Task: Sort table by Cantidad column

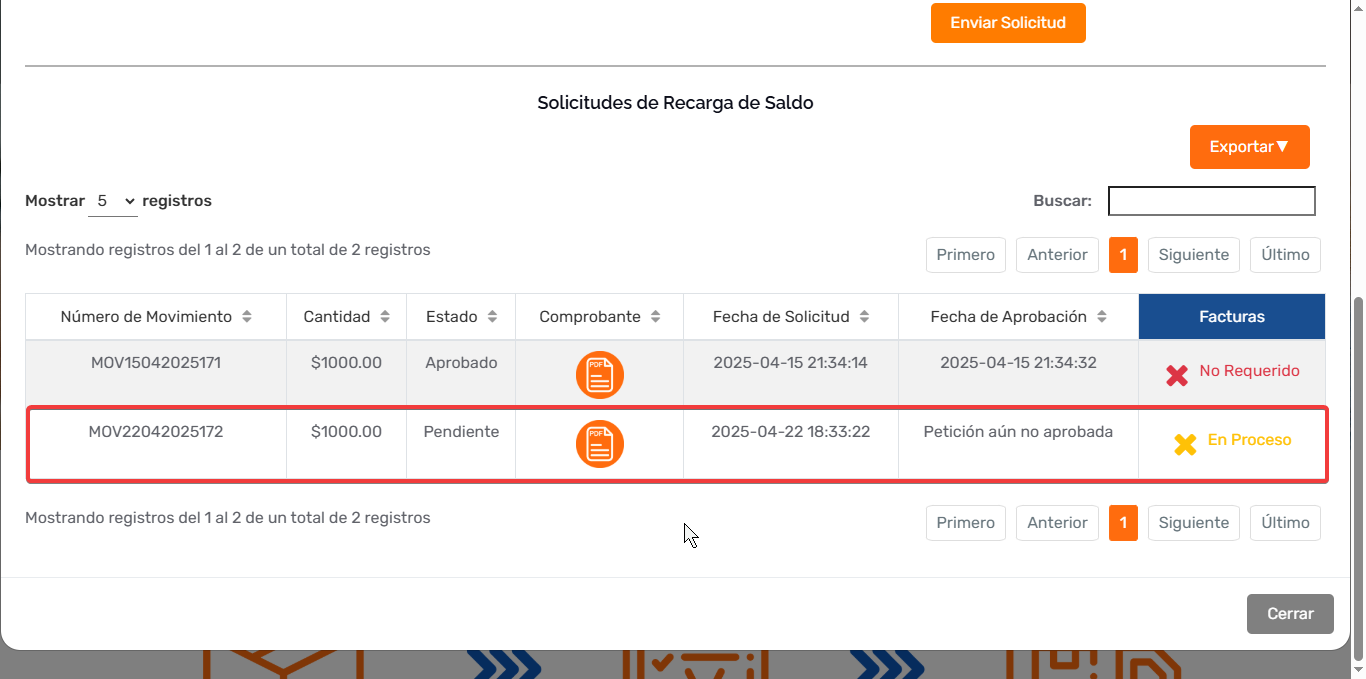Action: click(x=385, y=316)
